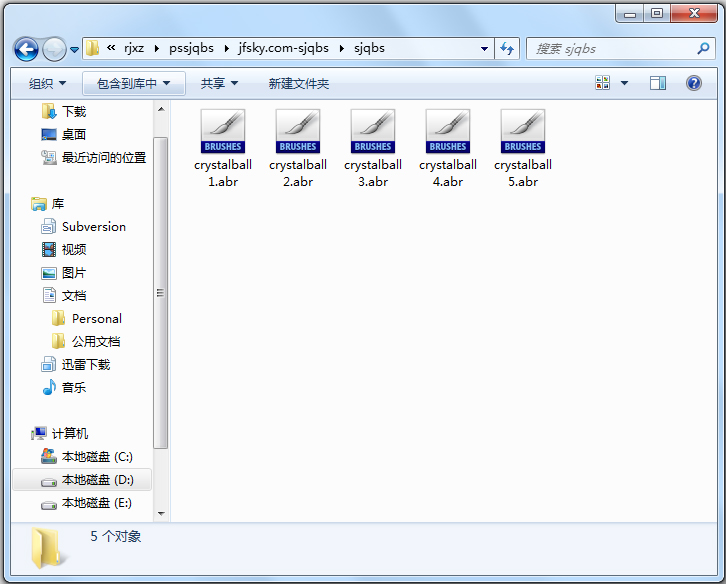The width and height of the screenshot is (726, 584).
Task: Select the crystalball5.abr brush file
Action: [522, 148]
